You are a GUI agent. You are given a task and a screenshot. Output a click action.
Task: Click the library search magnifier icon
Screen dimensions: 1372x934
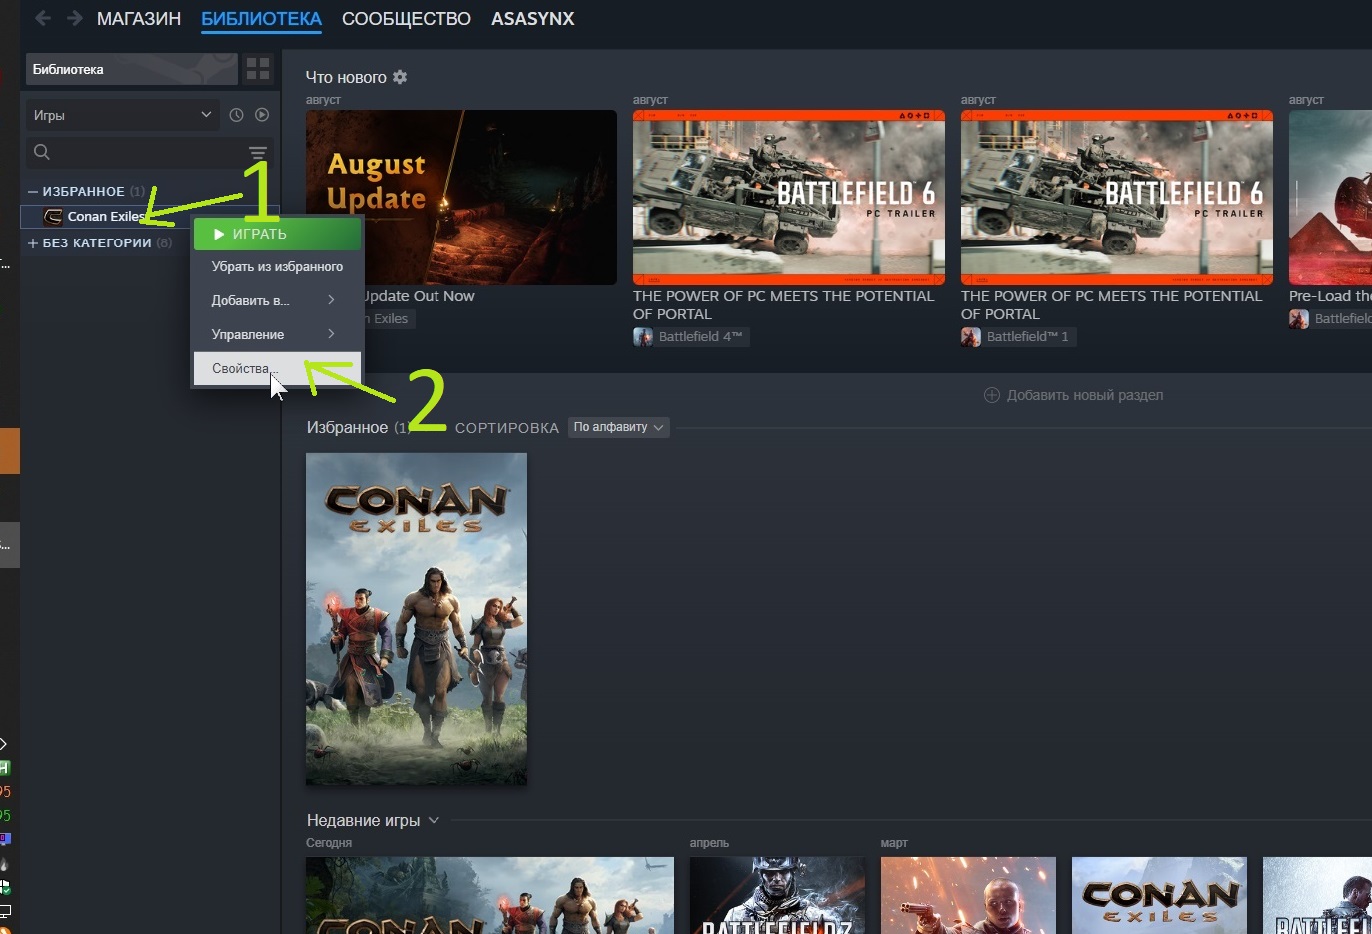(x=41, y=152)
